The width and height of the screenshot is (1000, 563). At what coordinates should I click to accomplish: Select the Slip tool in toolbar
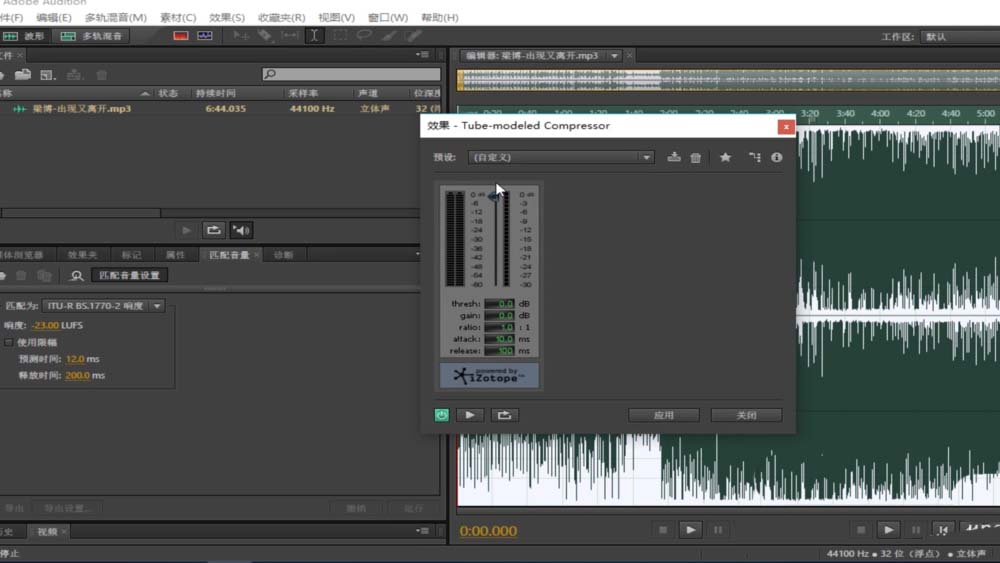pyautogui.click(x=290, y=36)
